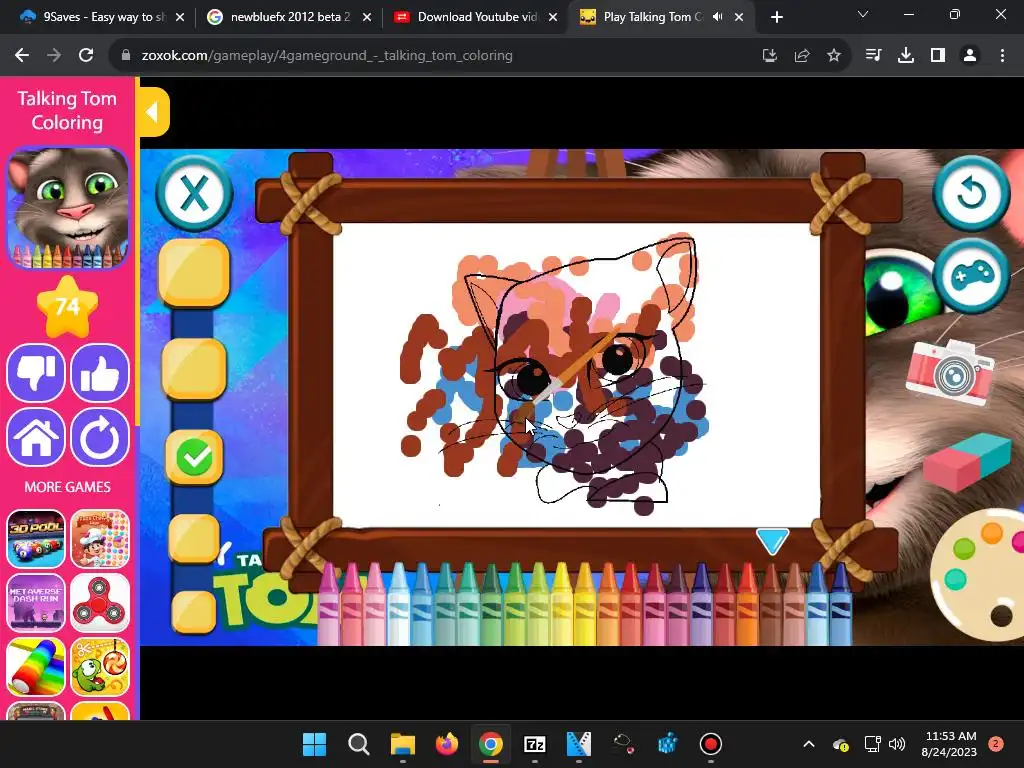Screen dimensions: 1024x768
Task: Open Chrome downloads icon
Action: tap(906, 56)
